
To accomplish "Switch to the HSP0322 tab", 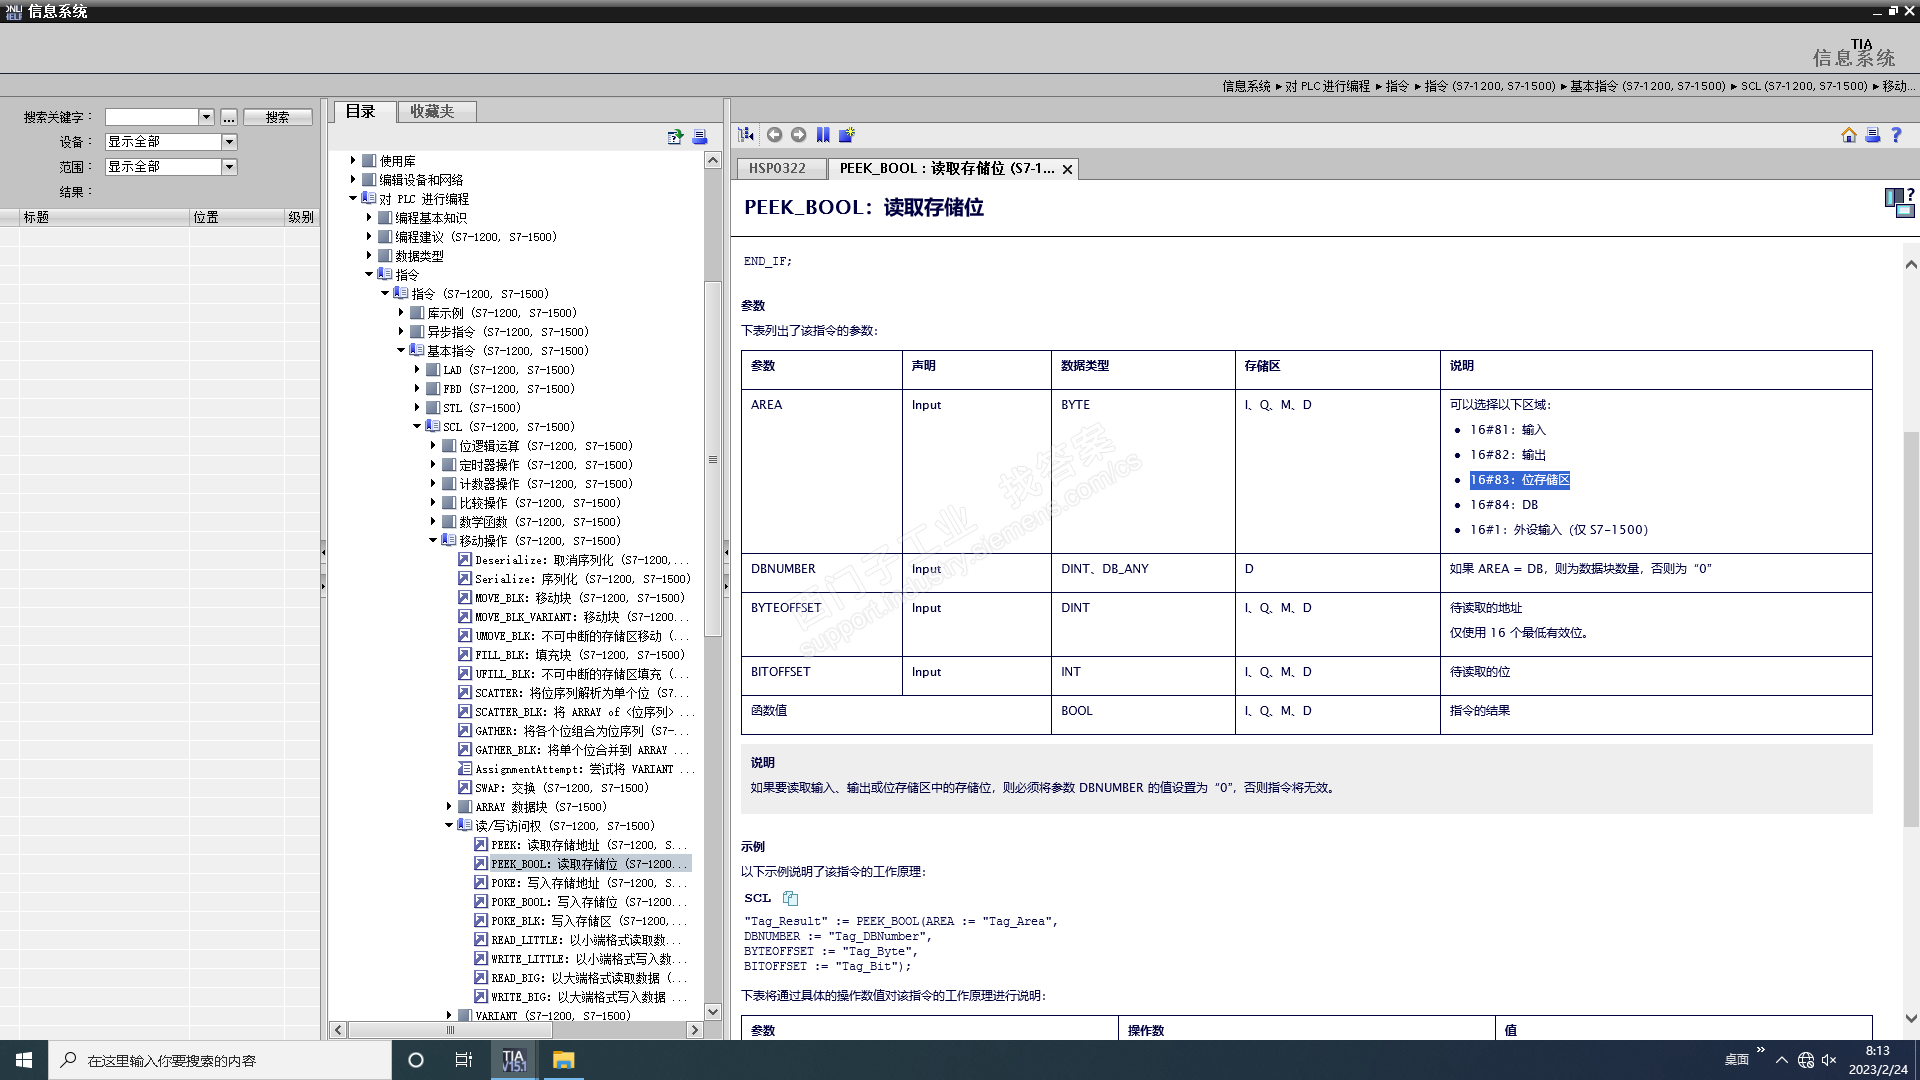I will point(777,169).
